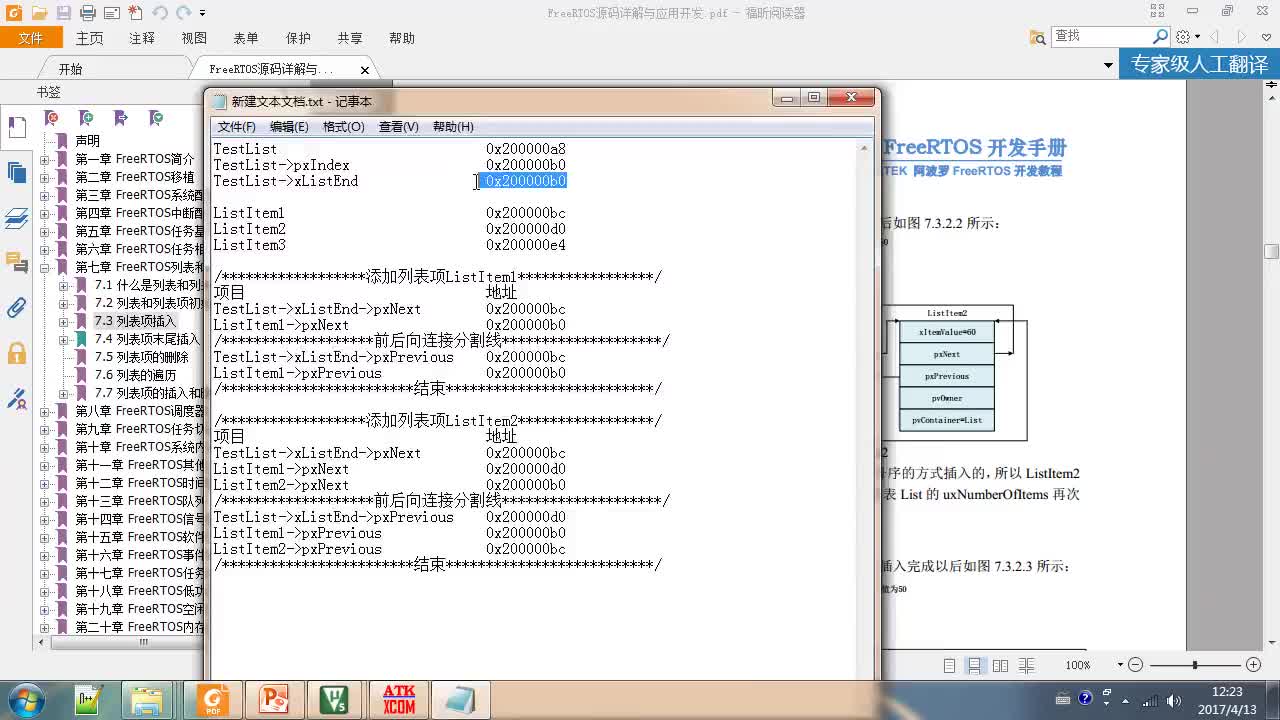
Task: Open the PowerPoint taskbar icon
Action: [273, 699]
